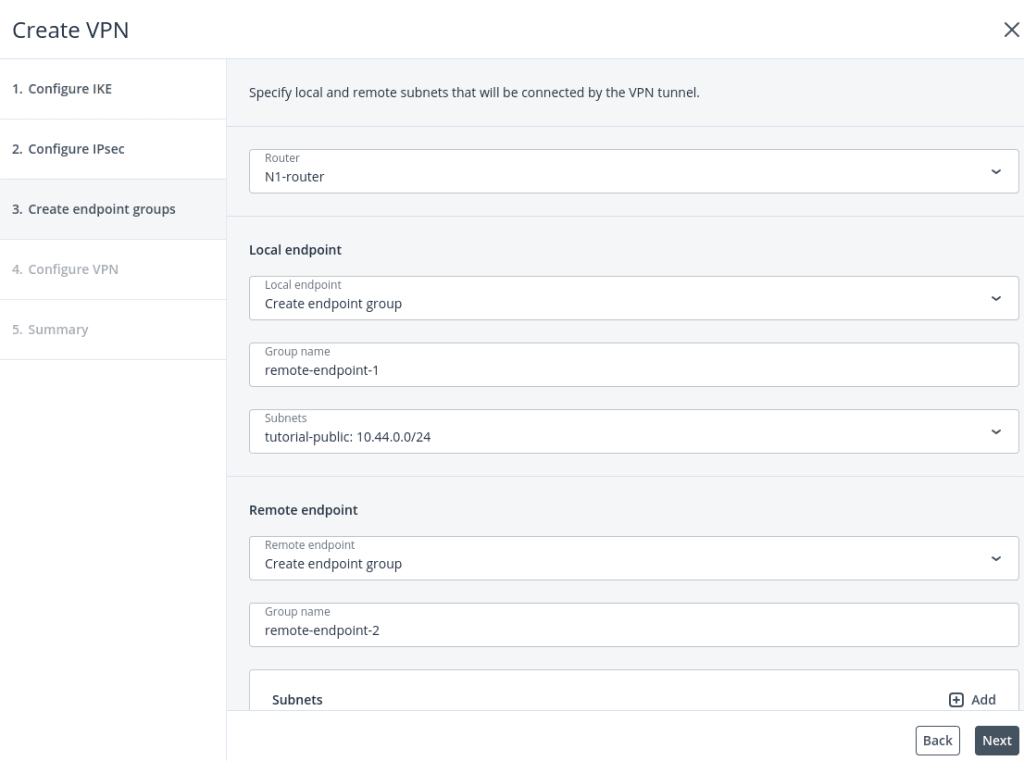Click the Remote endpoint section heading
Viewport: 1024px width, 761px height.
click(x=303, y=510)
